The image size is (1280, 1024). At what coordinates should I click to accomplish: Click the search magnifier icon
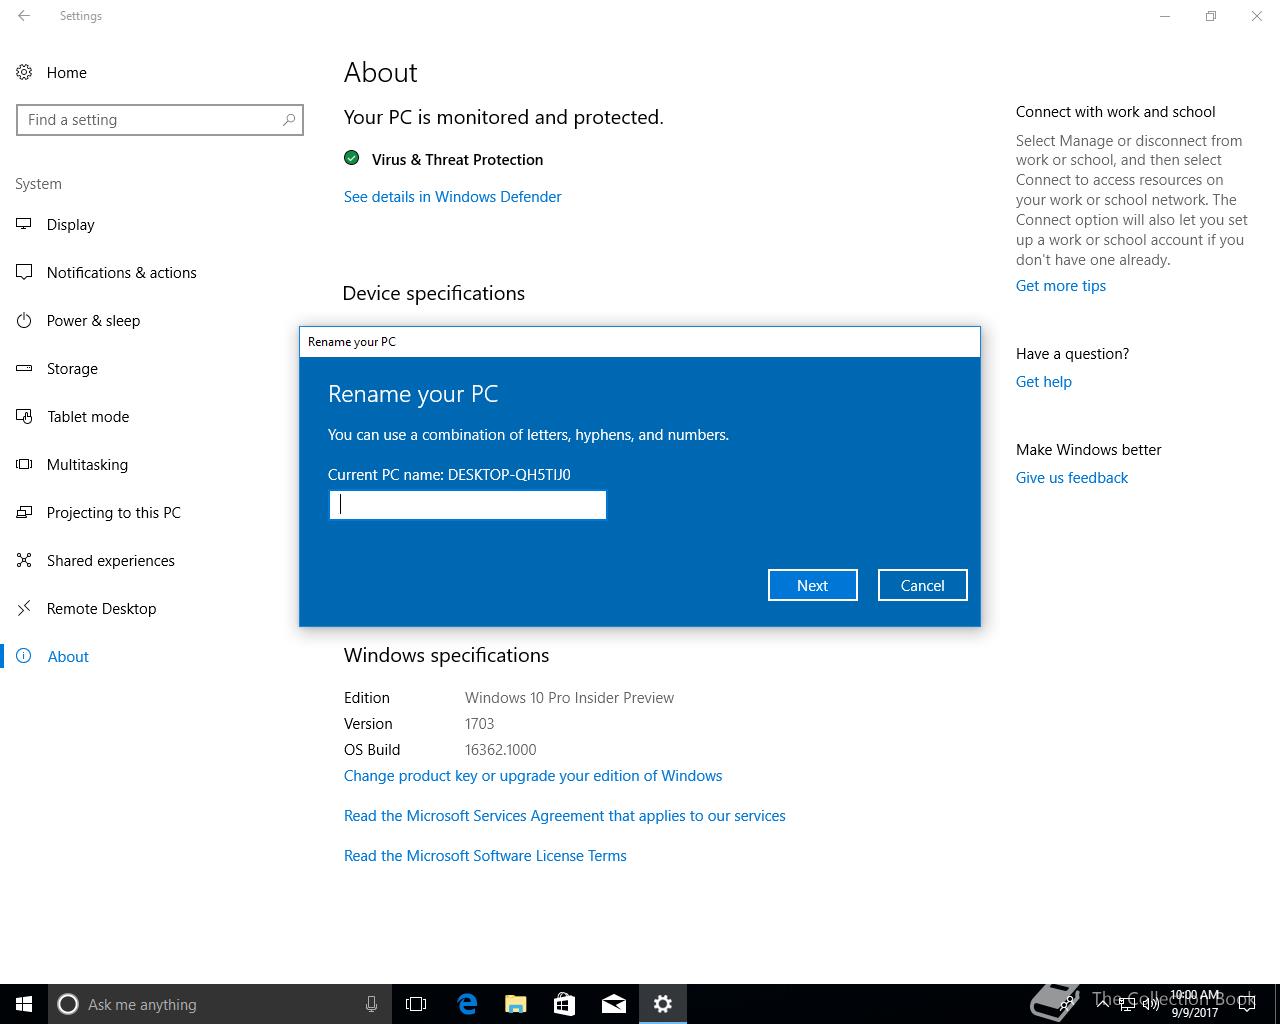pyautogui.click(x=289, y=120)
